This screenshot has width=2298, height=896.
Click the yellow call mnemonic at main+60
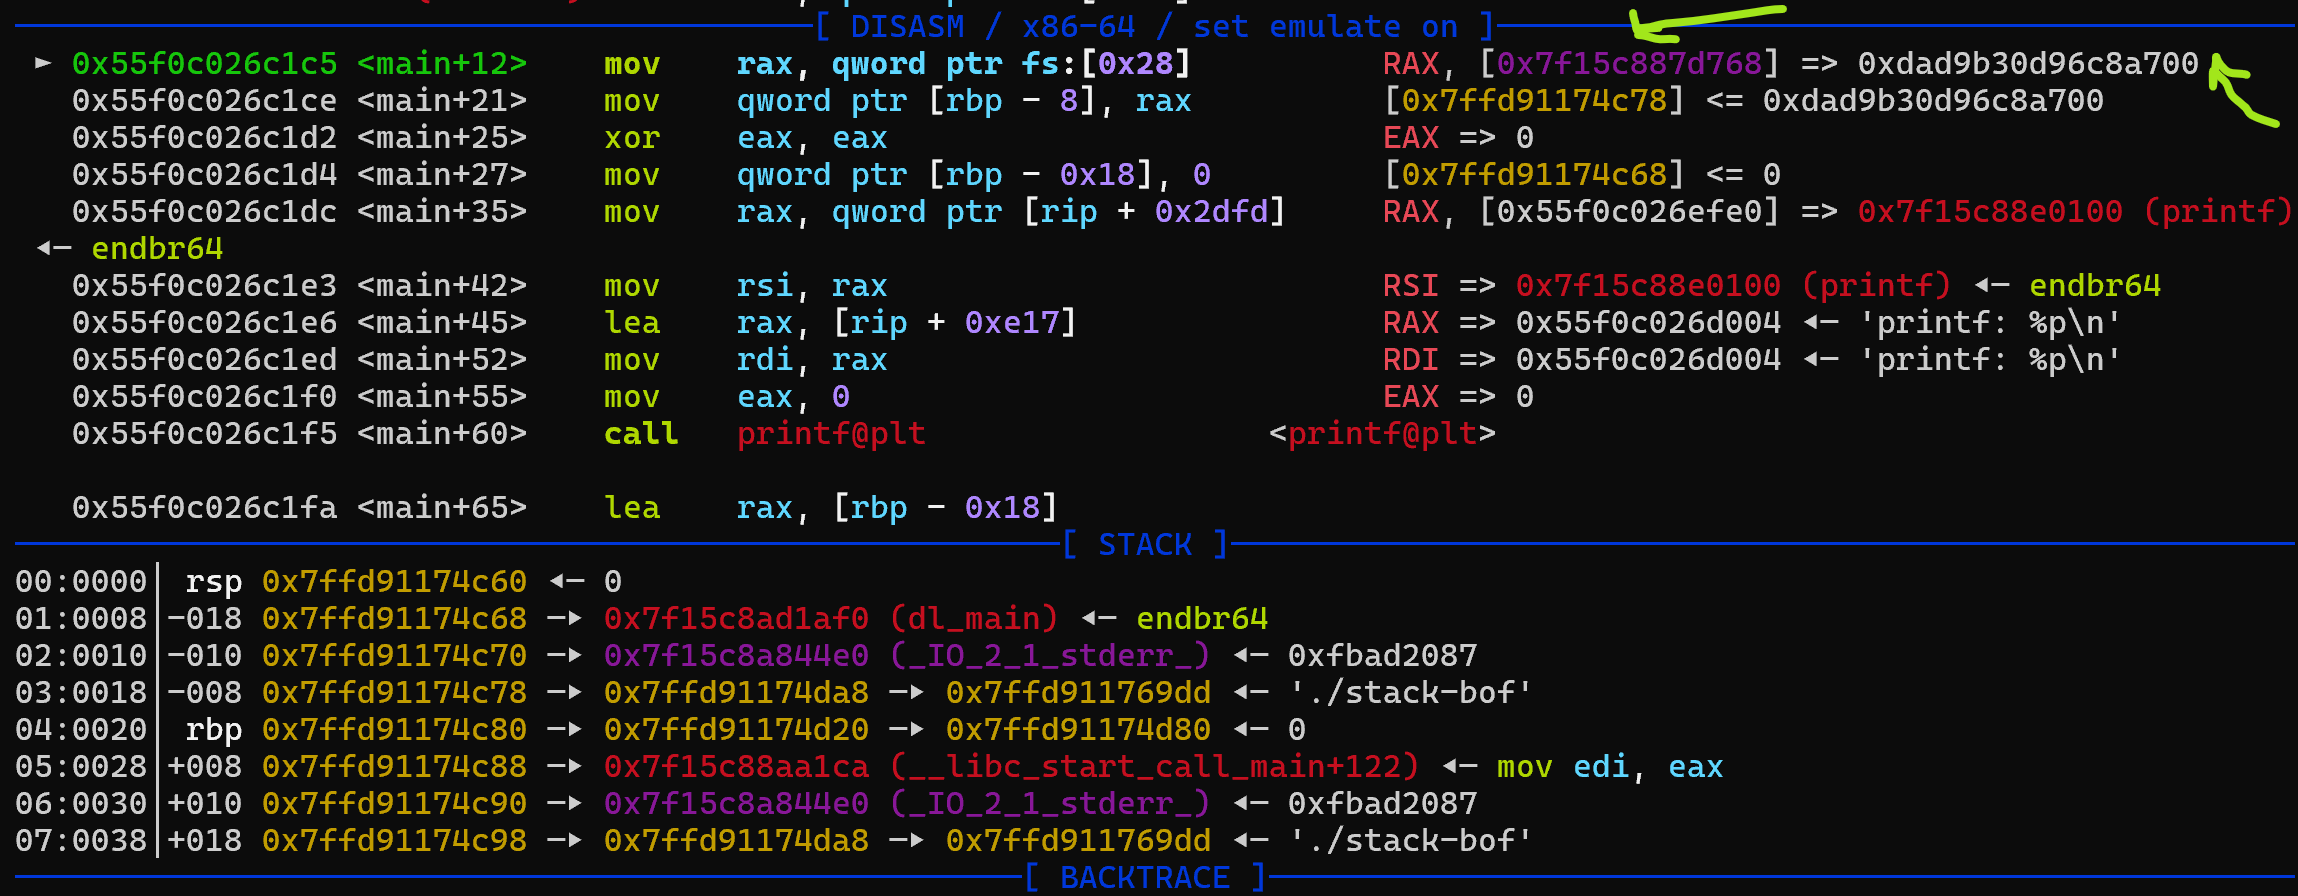click(641, 433)
